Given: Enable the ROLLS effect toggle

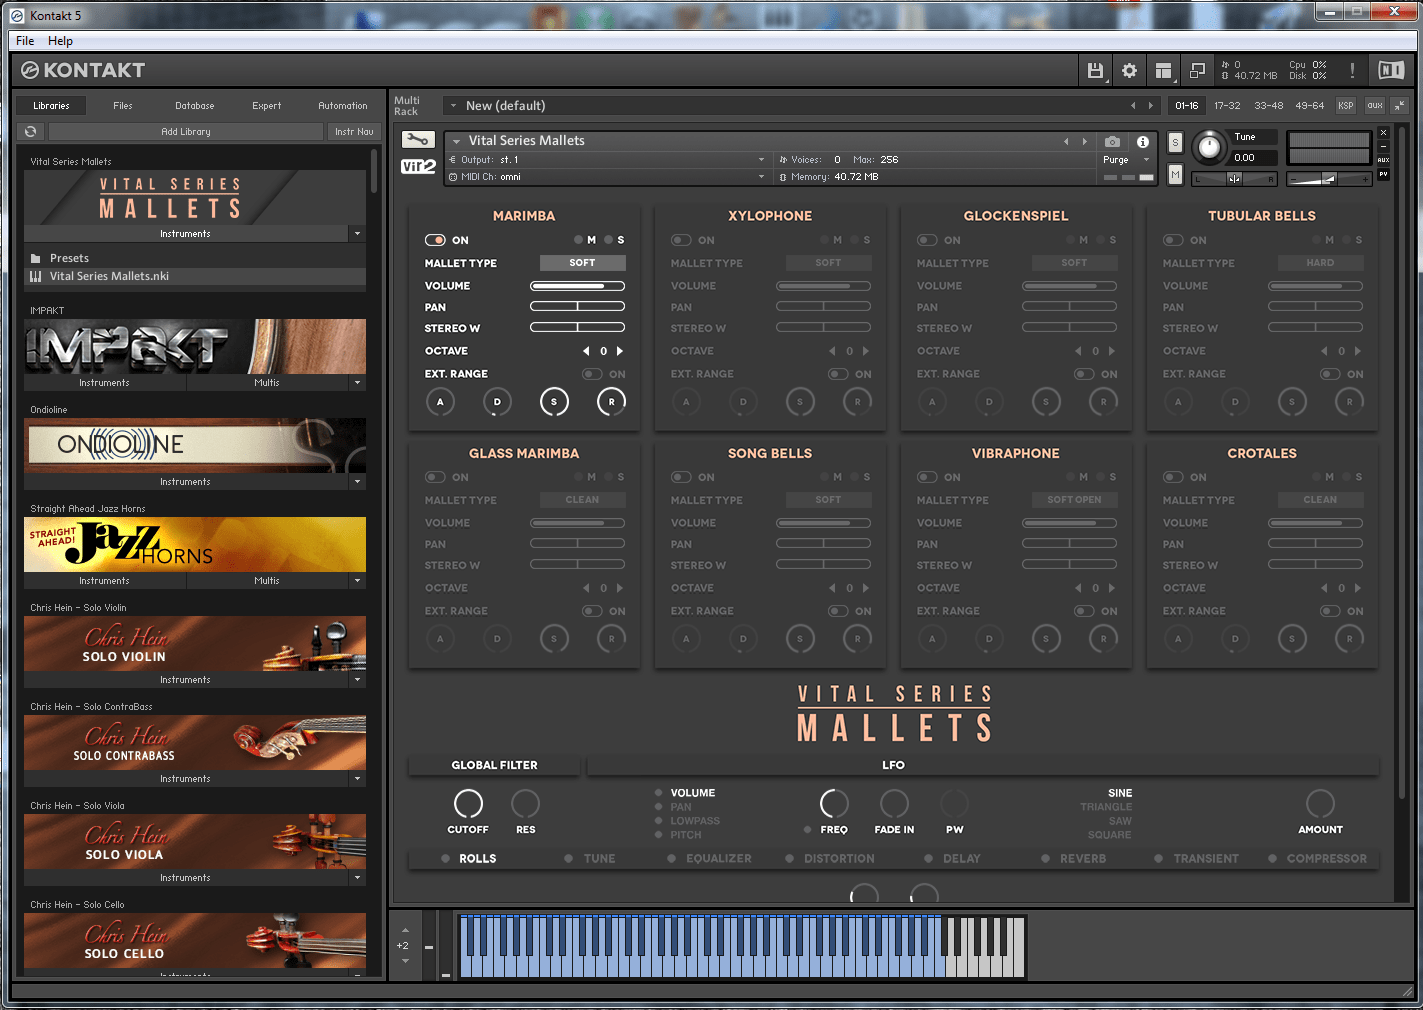Looking at the screenshot, I should (446, 858).
